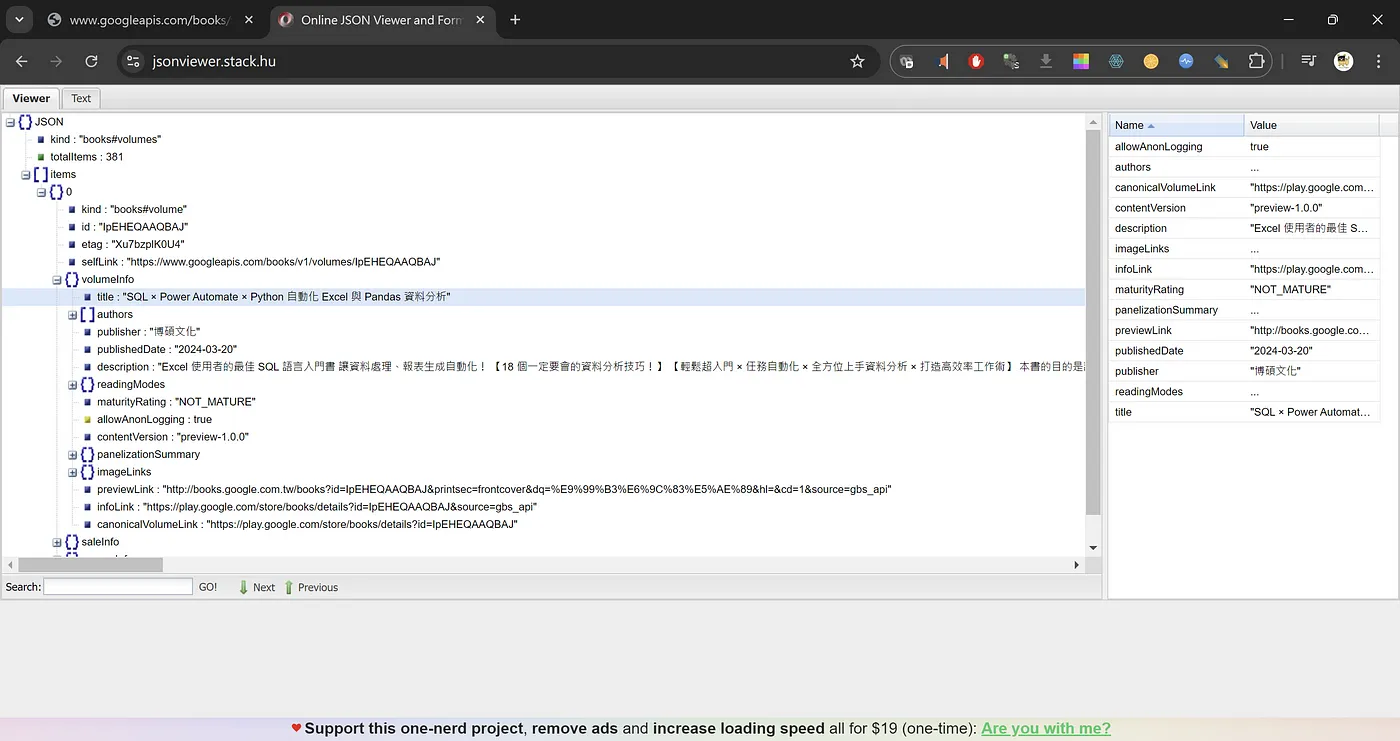Click the gray download-arrow extension icon
Image resolution: width=1400 pixels, height=741 pixels.
[x=1046, y=61]
